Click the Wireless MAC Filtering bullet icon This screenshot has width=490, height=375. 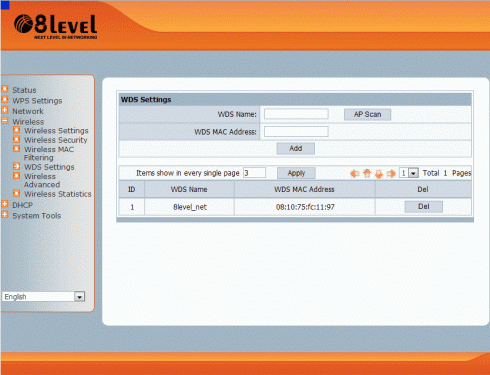pyautogui.click(x=16, y=149)
